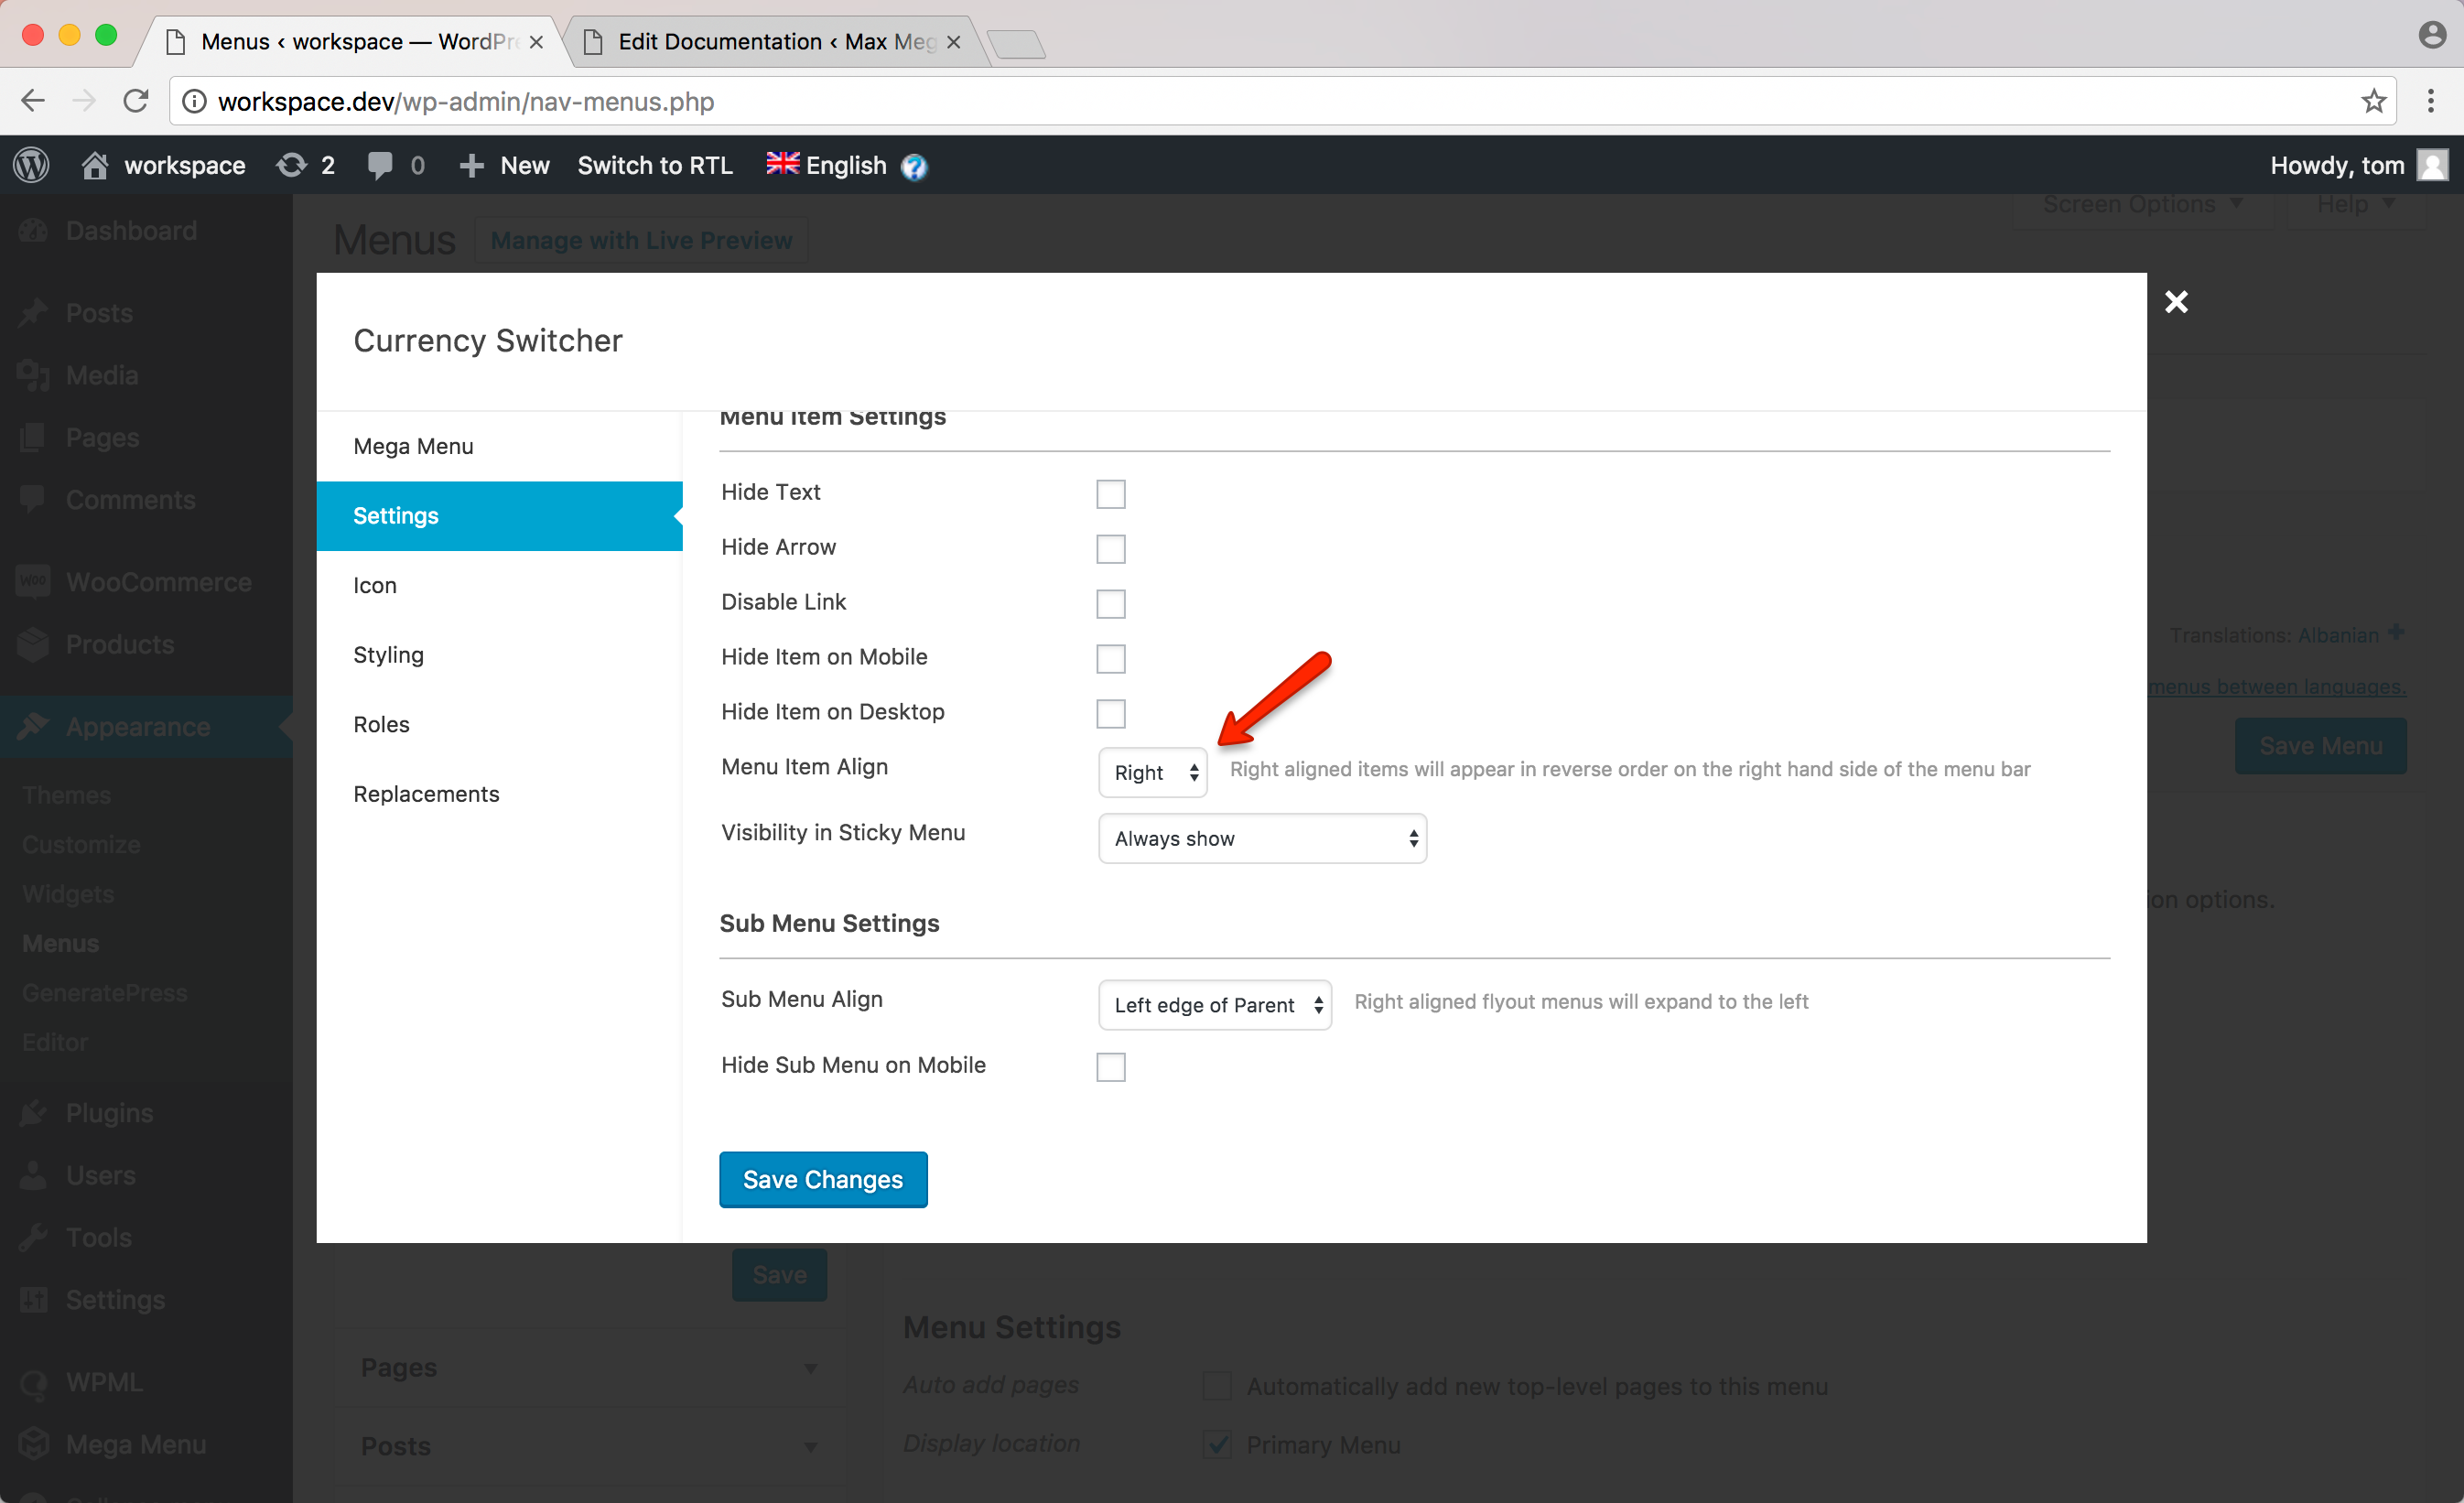Tick the Hide Arrow checkbox

click(x=1110, y=549)
